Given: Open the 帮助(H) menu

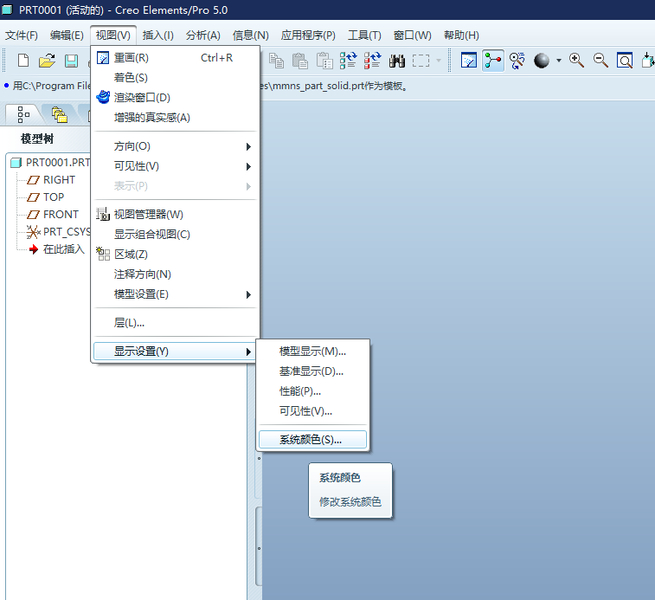Looking at the screenshot, I should point(462,36).
